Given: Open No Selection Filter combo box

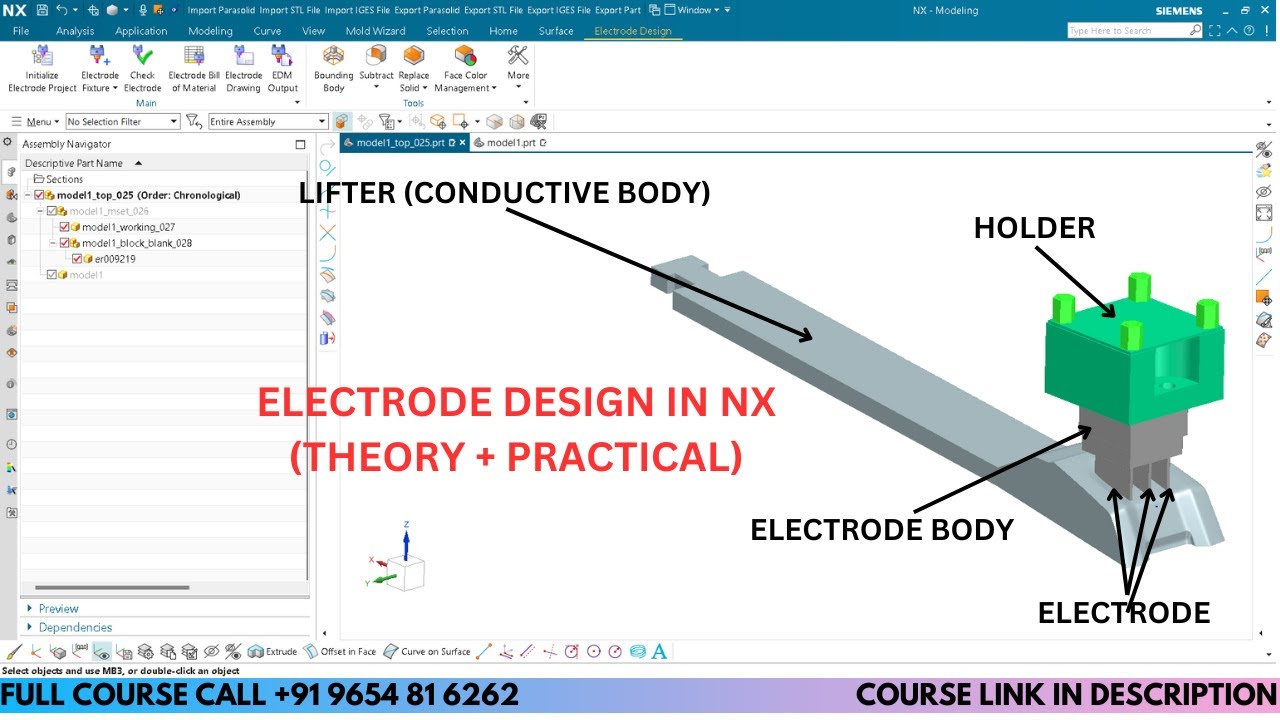Looking at the screenshot, I should [123, 121].
